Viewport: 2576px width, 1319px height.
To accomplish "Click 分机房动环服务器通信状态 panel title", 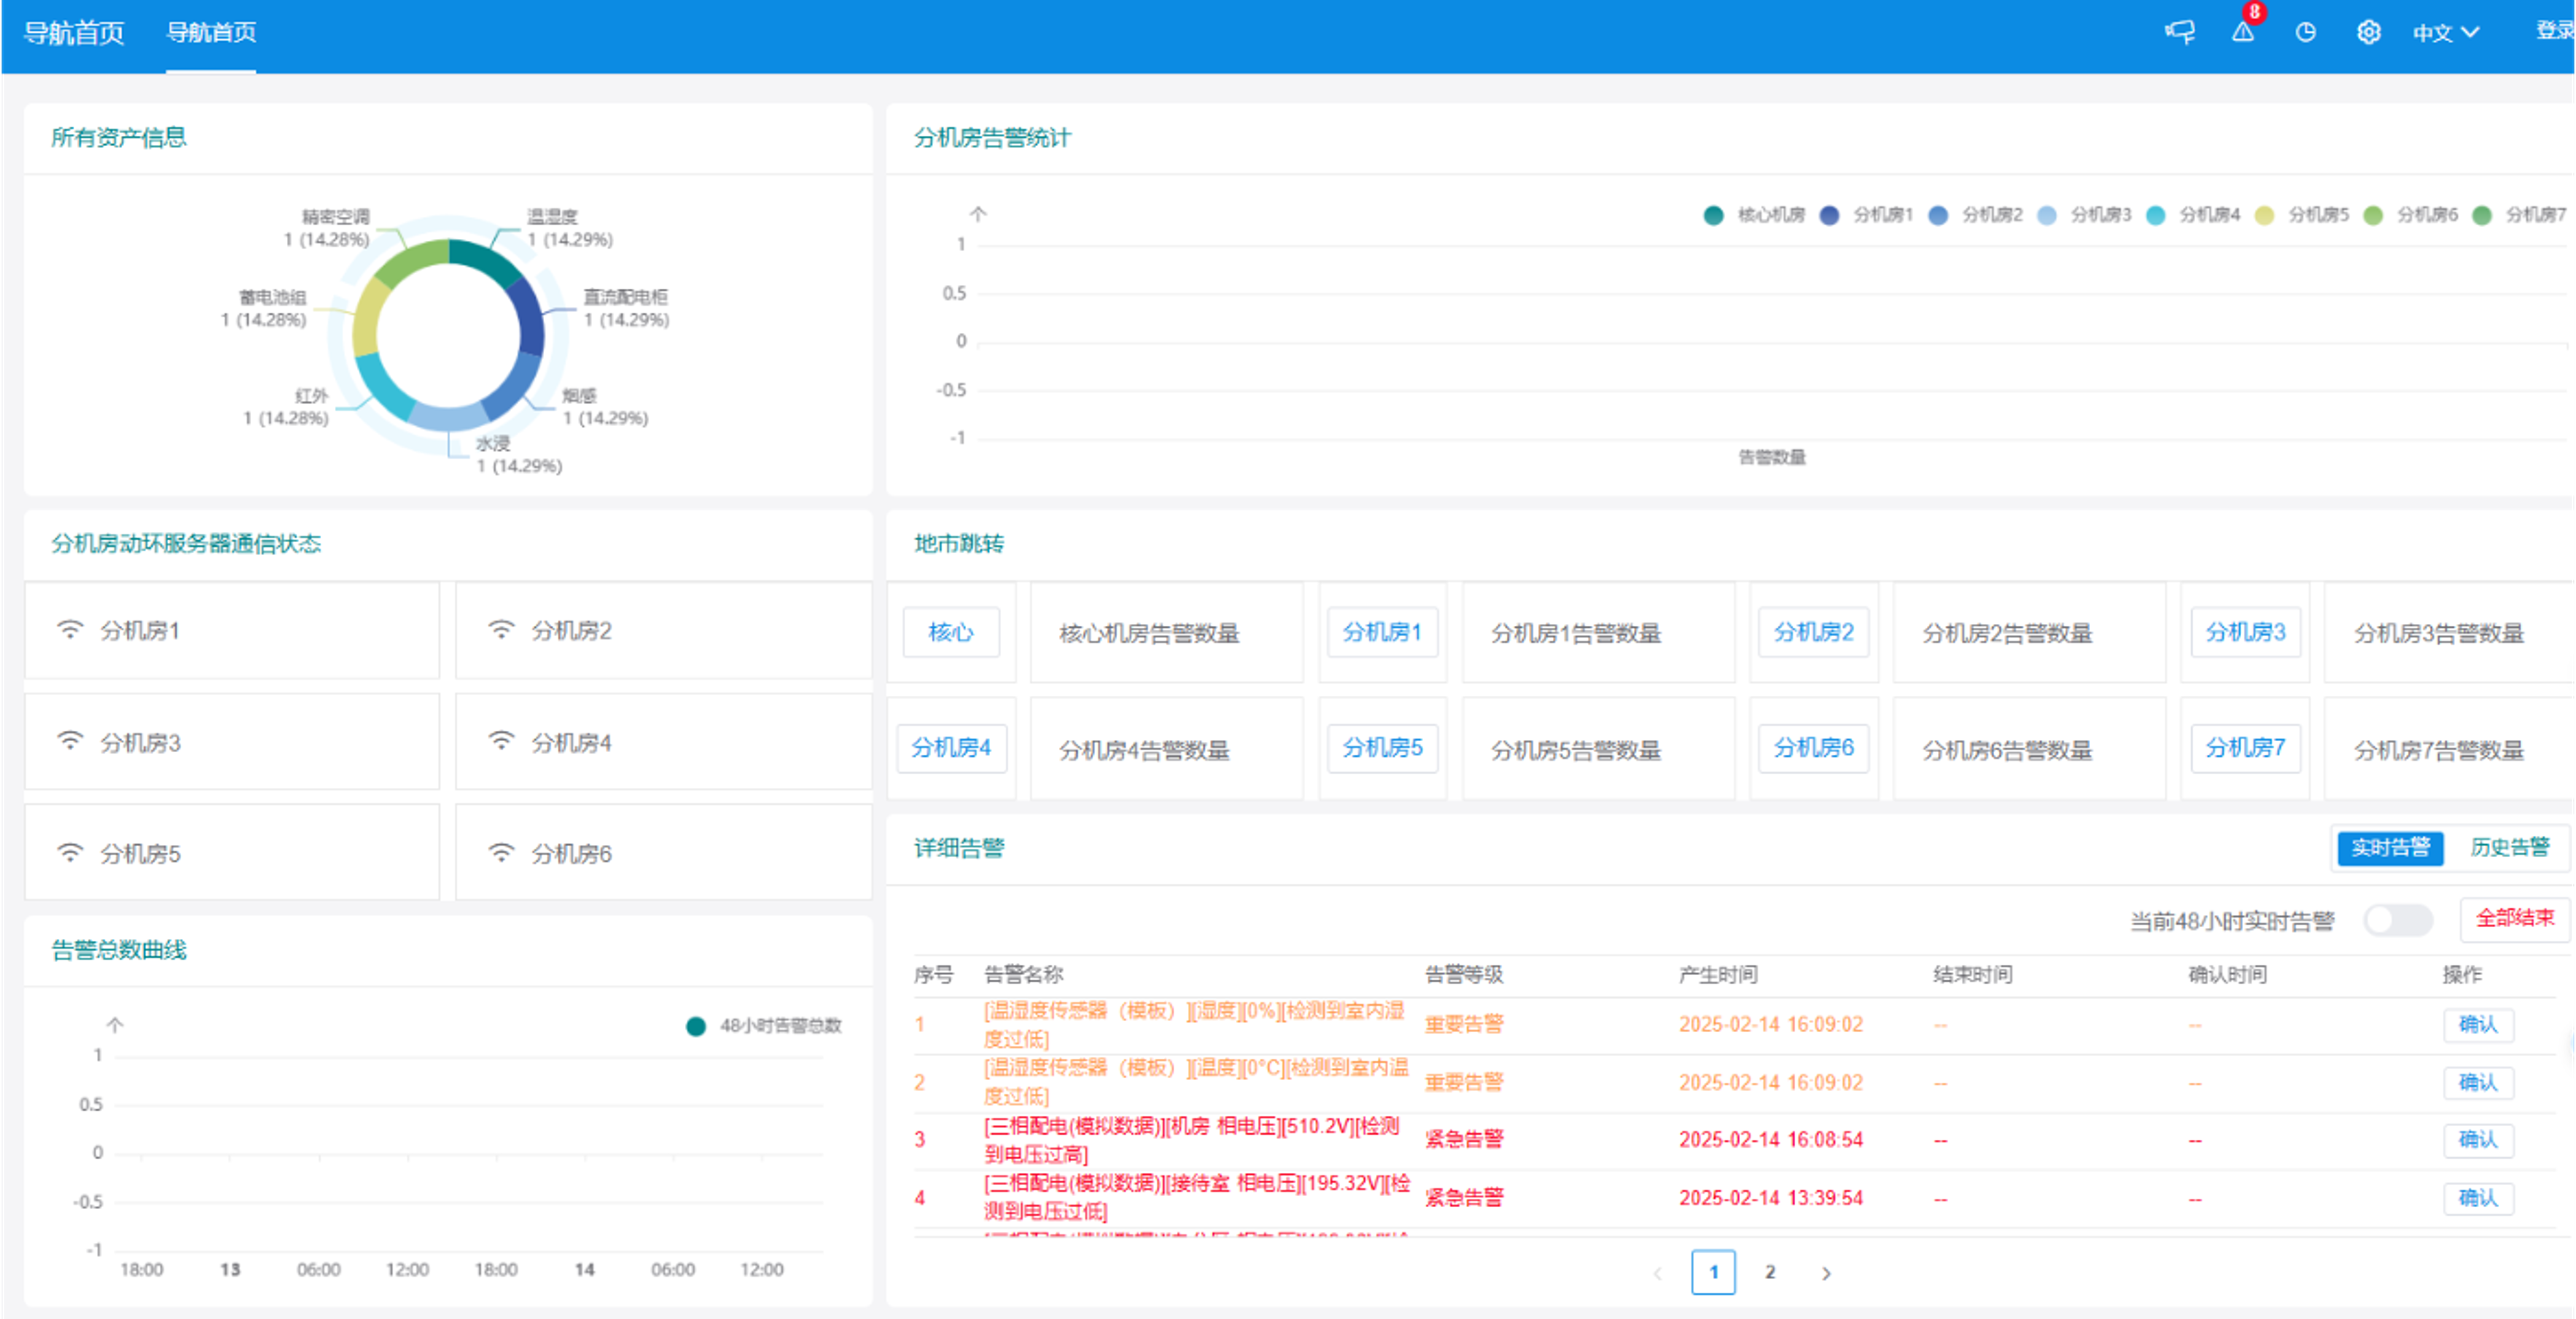I will click(186, 544).
